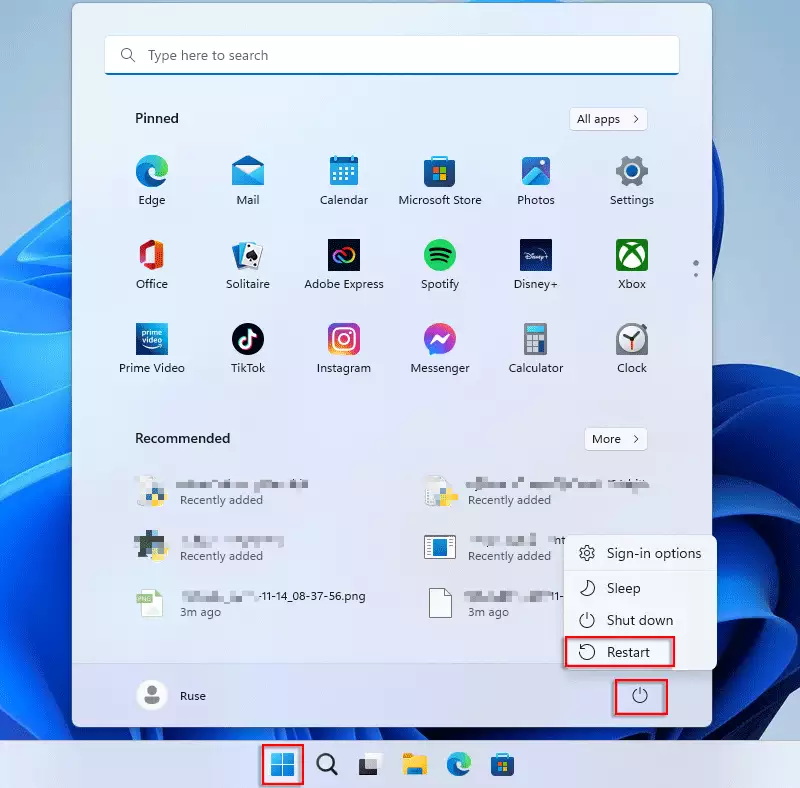
Task: Launch the TikTok app icon
Action: coord(248,340)
